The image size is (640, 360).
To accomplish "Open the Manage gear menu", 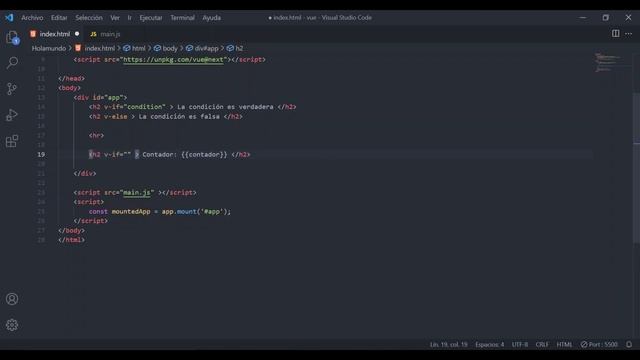I will click(12, 325).
